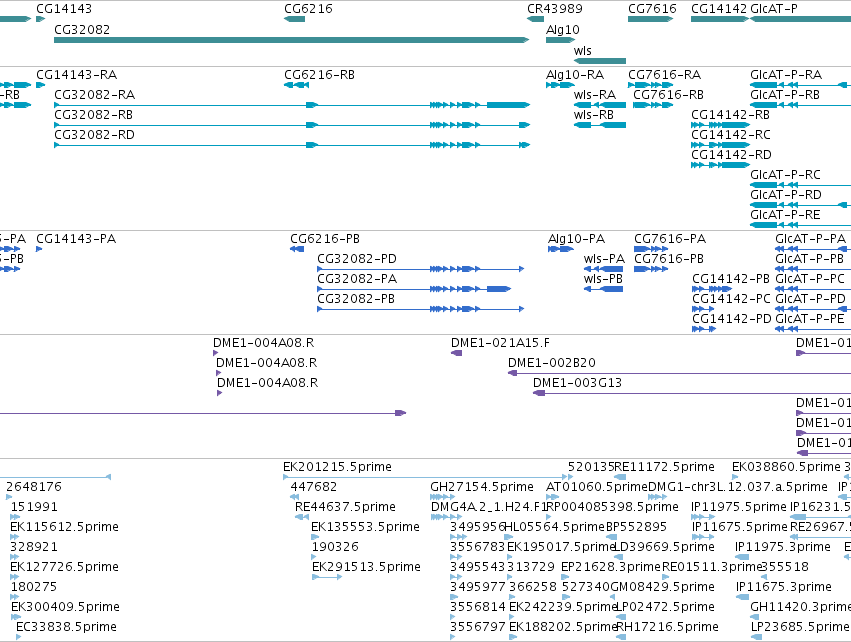Select the DMG4A.2_1.H24.F1 EST label
Image resolution: width=851 pixels, height=642 pixels.
pyautogui.click(x=488, y=507)
